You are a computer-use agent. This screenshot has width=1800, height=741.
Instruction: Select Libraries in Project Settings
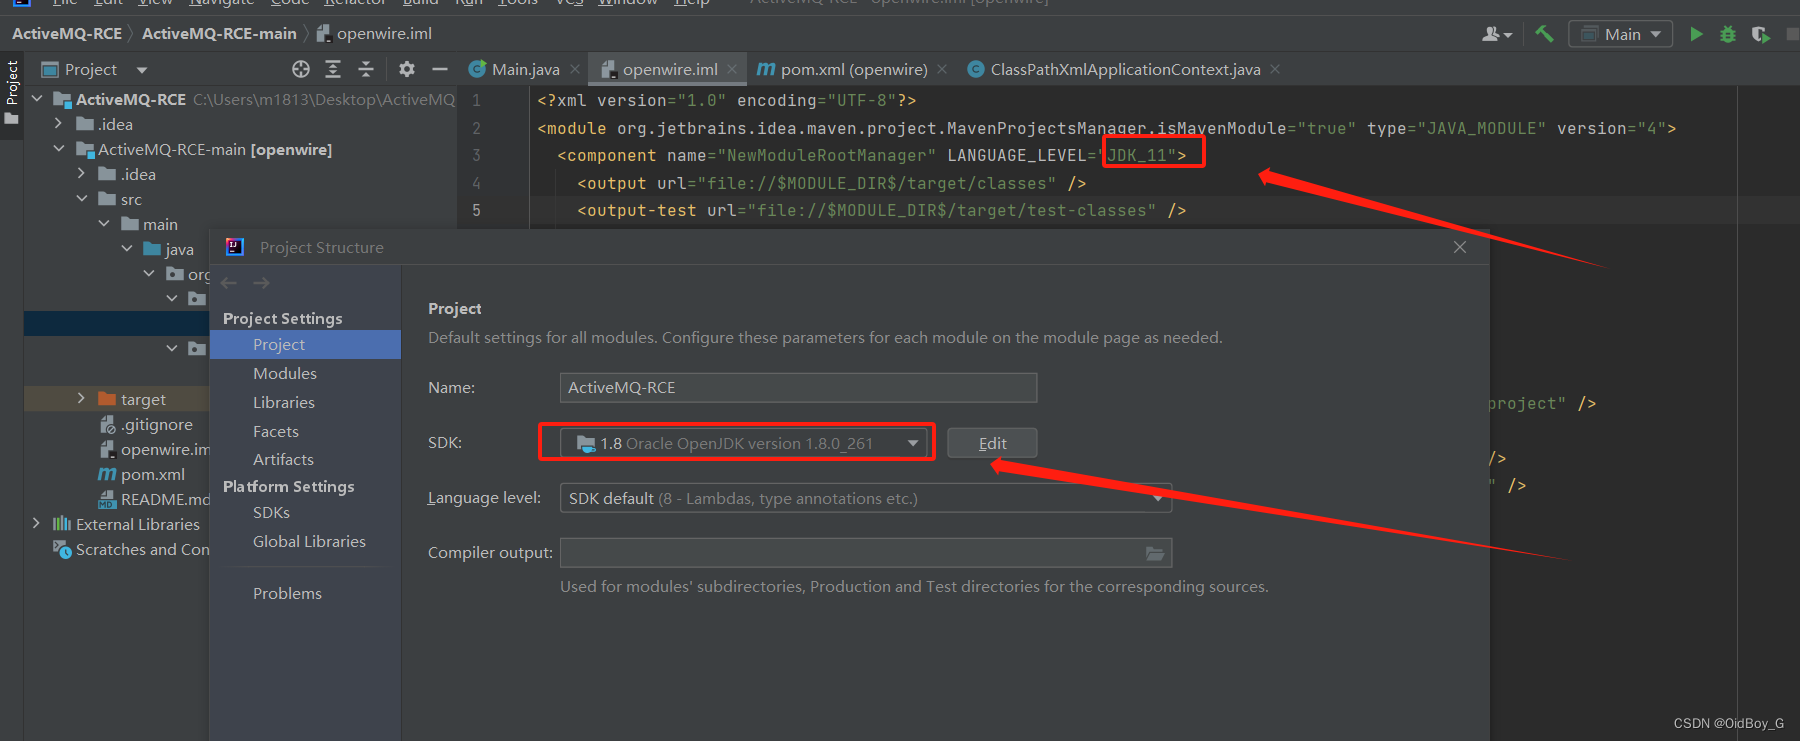305,402
